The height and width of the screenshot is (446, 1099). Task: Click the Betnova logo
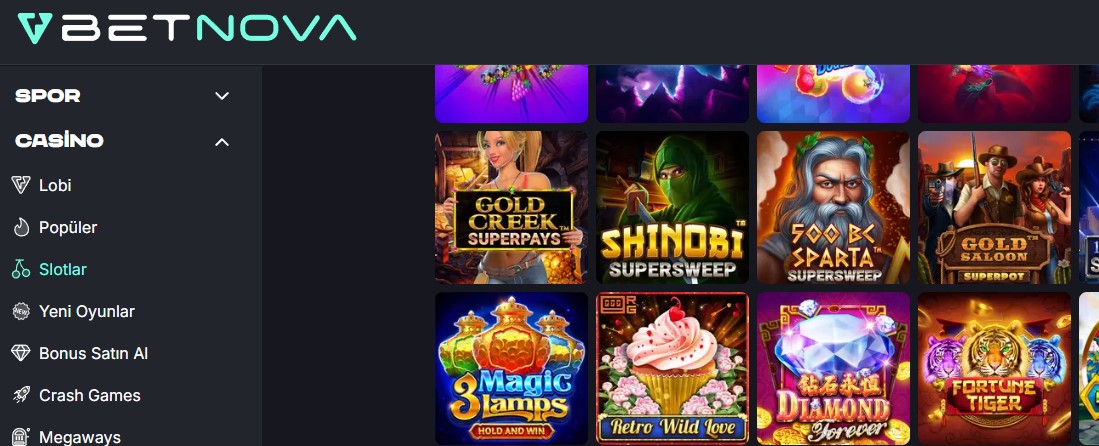click(x=187, y=28)
